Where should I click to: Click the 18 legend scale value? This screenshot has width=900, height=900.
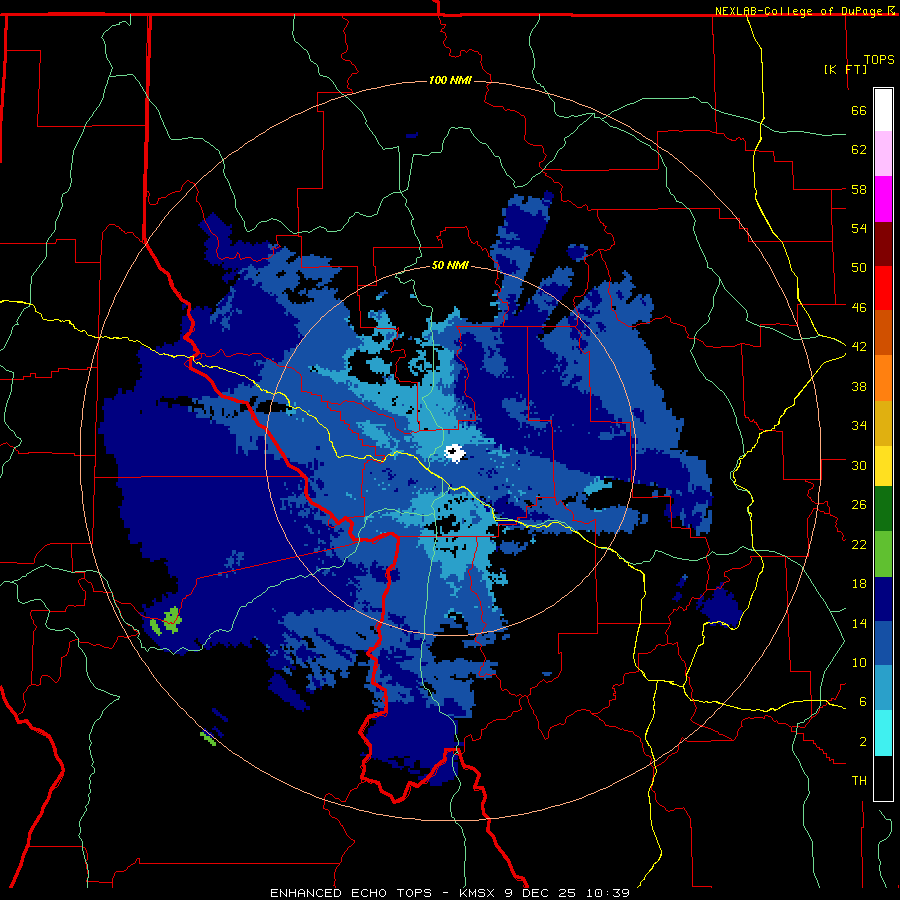(x=859, y=584)
